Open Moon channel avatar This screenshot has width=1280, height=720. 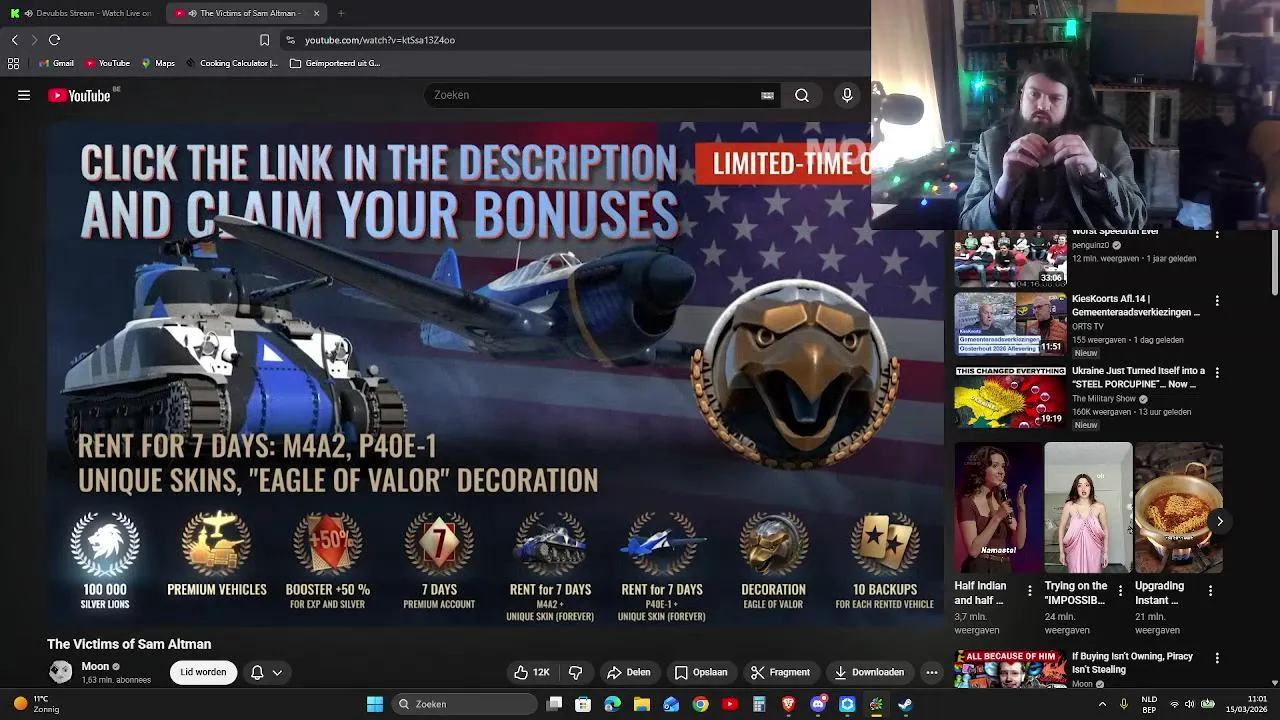[61, 672]
